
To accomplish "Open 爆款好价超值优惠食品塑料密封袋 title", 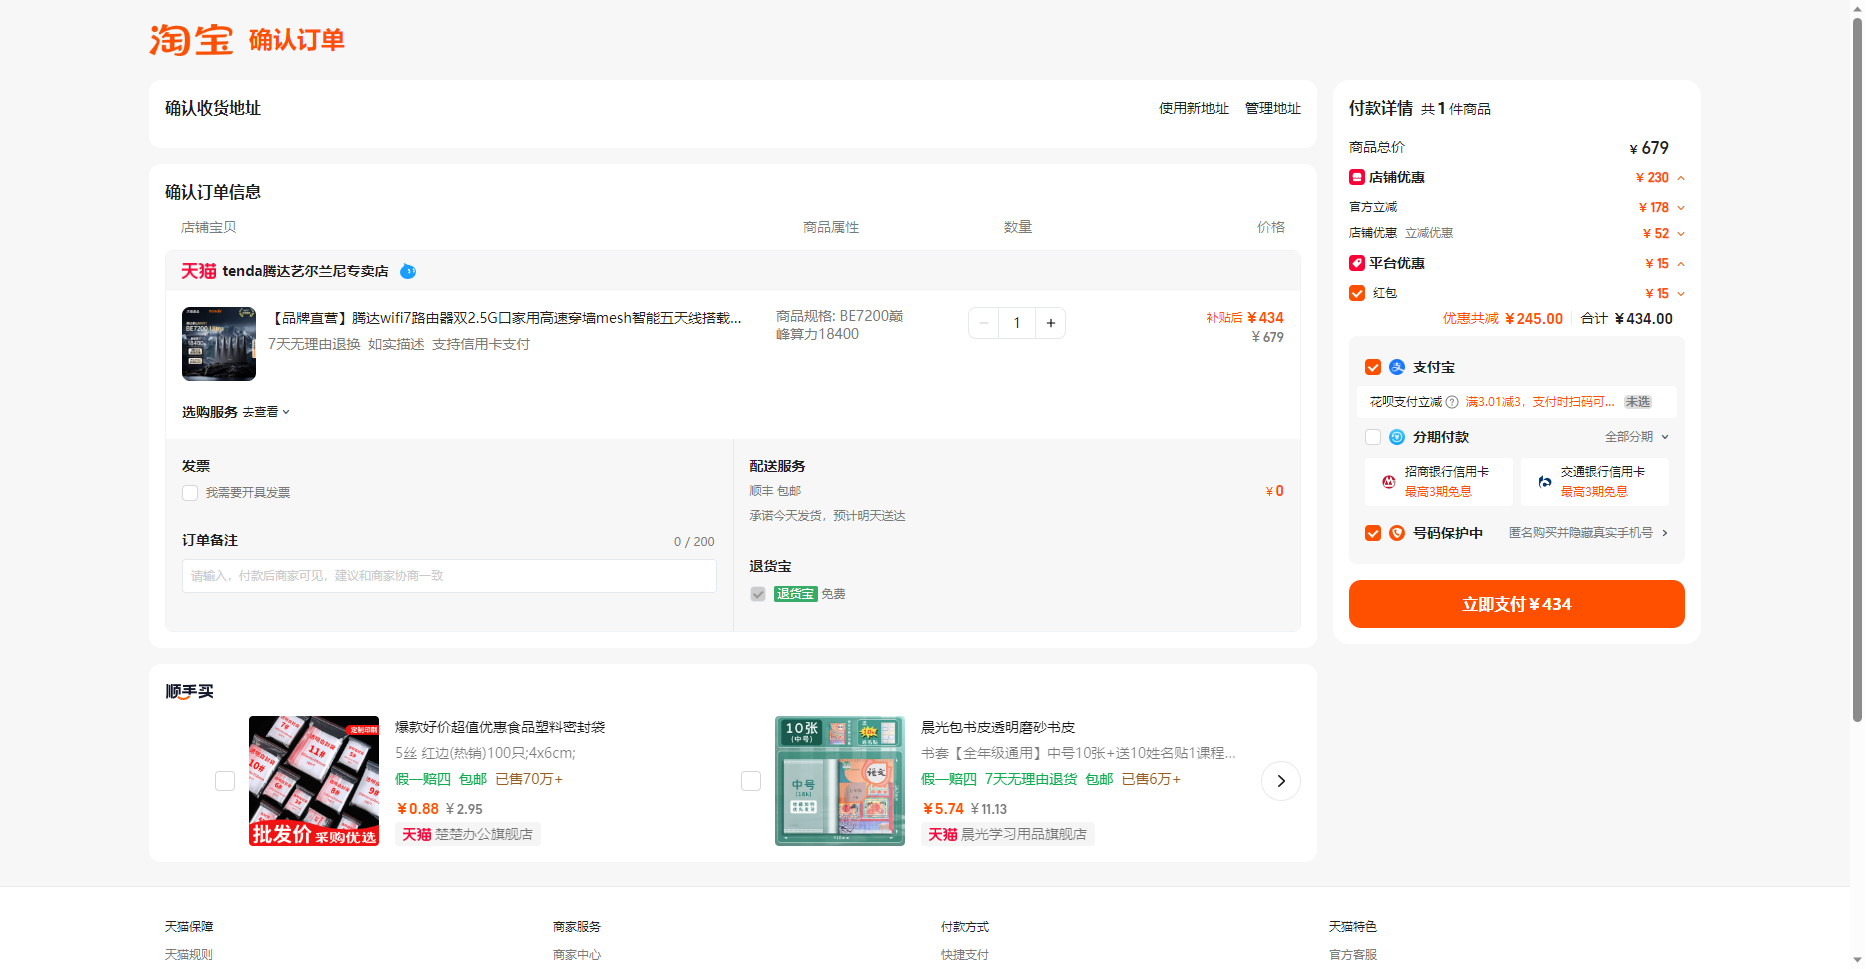I will [500, 727].
